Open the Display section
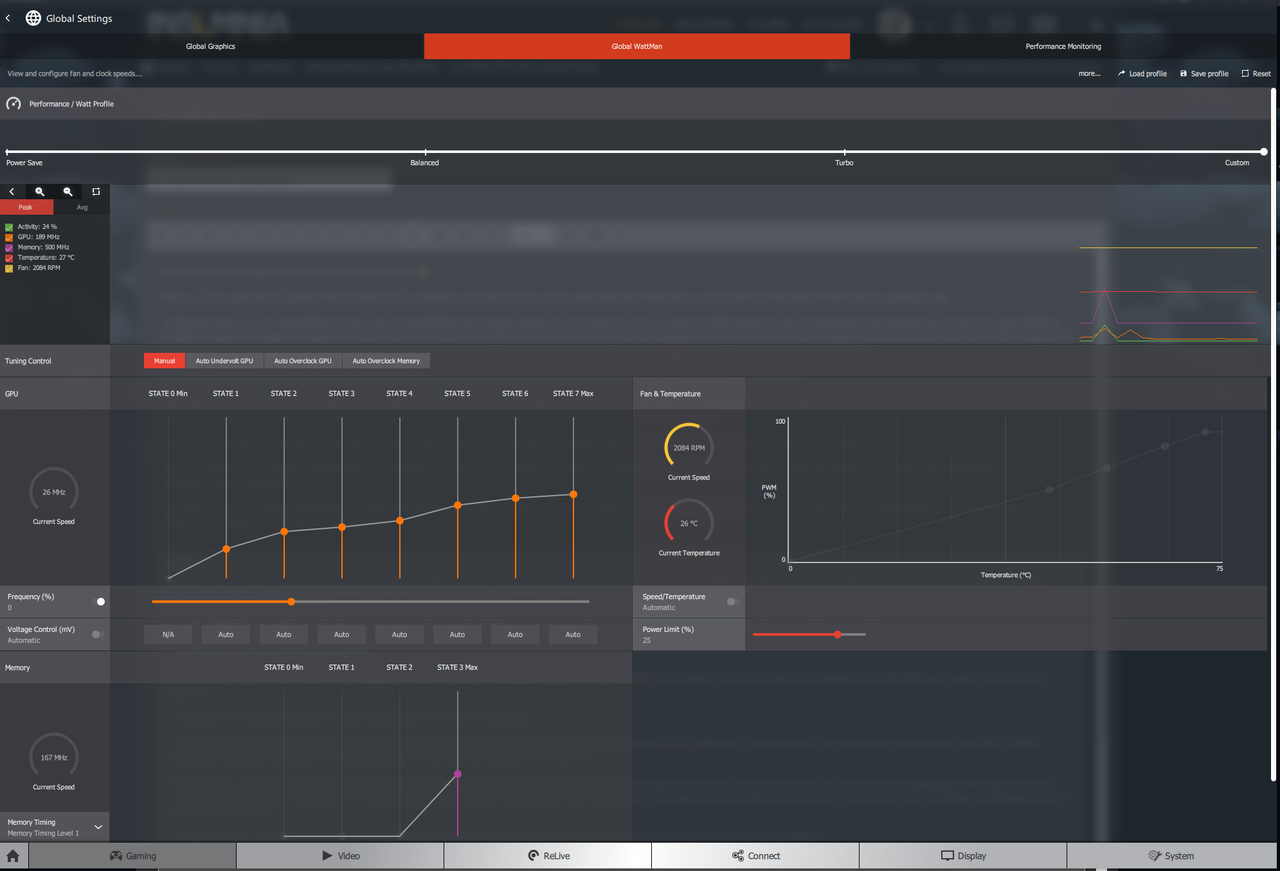 pyautogui.click(x=963, y=856)
